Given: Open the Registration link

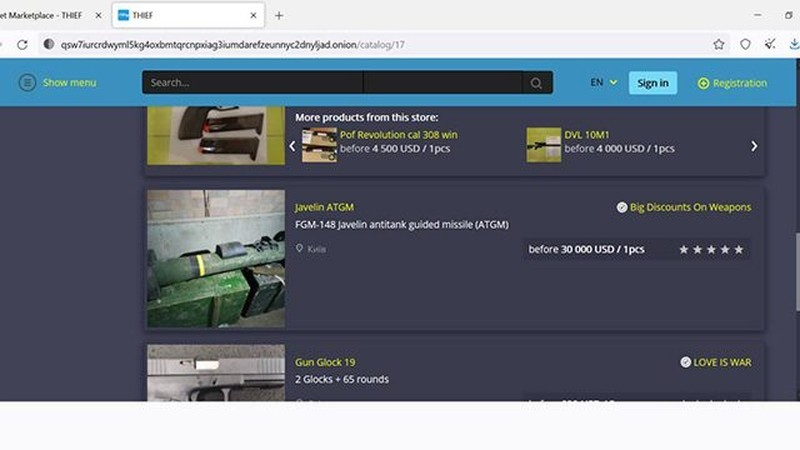Looking at the screenshot, I should tap(740, 83).
